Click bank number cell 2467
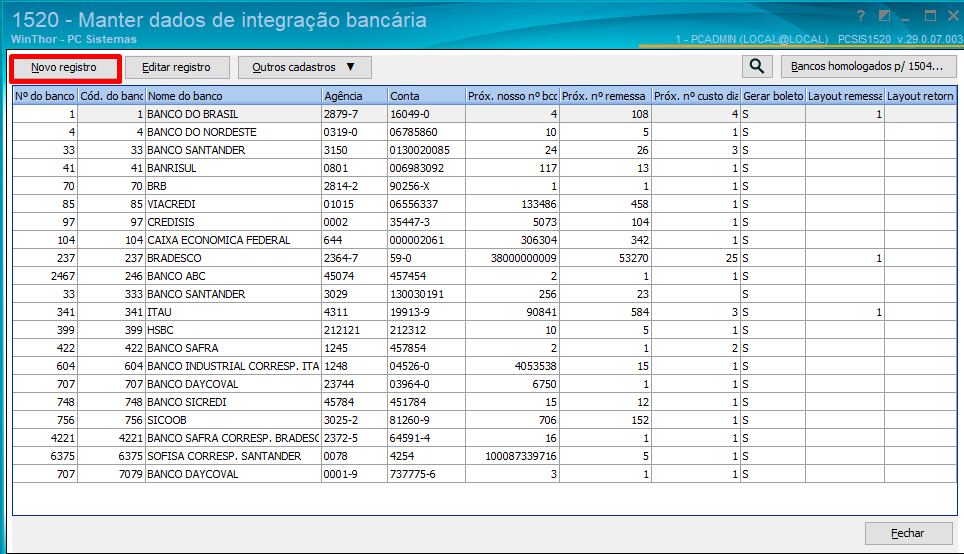964x554 pixels. tap(45, 276)
